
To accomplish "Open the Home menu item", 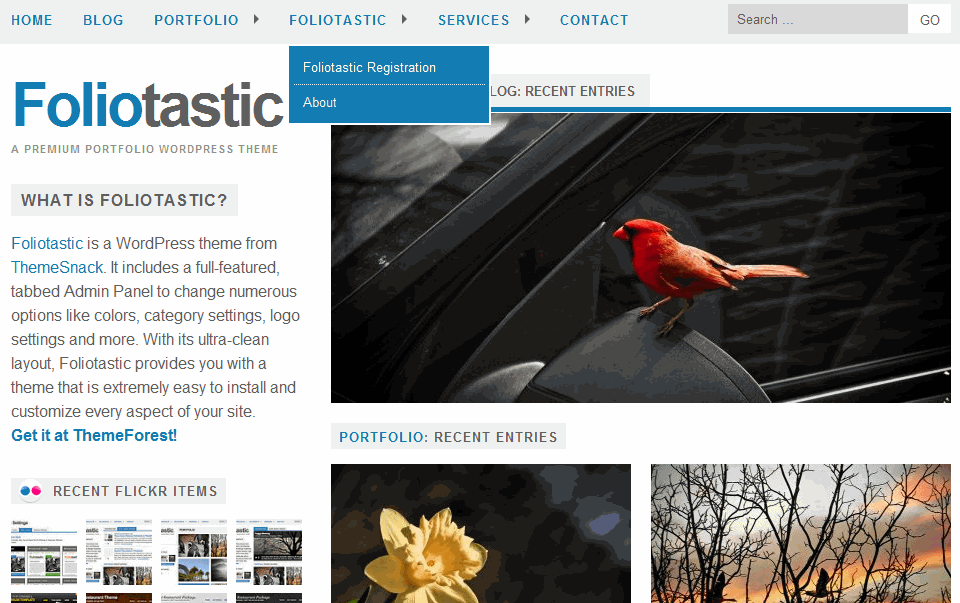I will click(x=32, y=20).
